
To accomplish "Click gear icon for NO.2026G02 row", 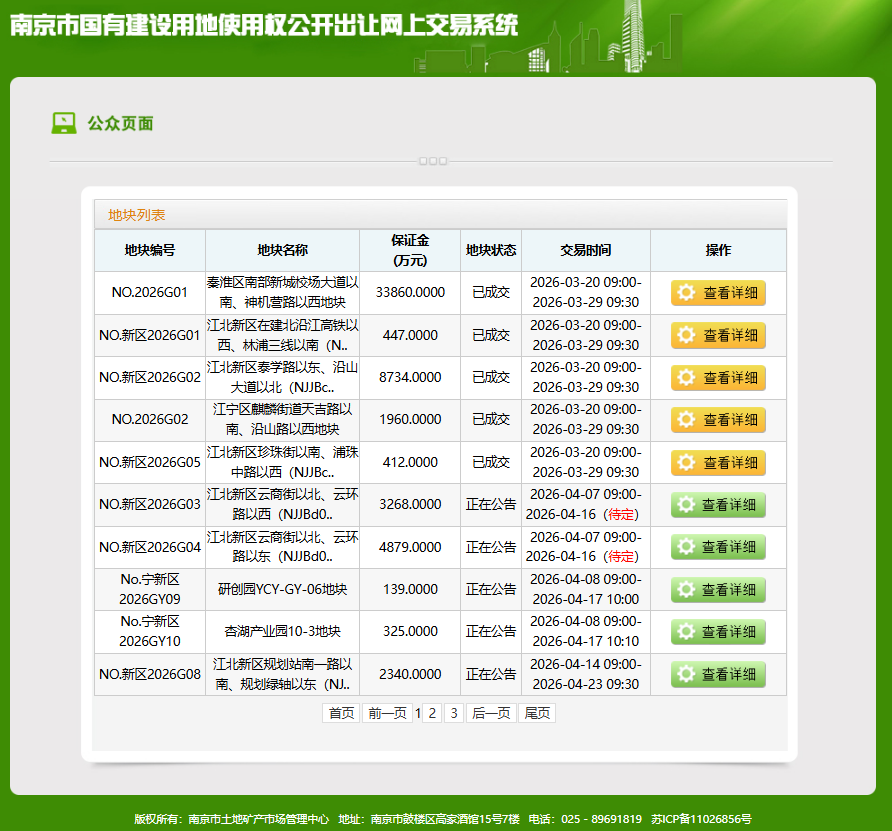I will [x=686, y=420].
